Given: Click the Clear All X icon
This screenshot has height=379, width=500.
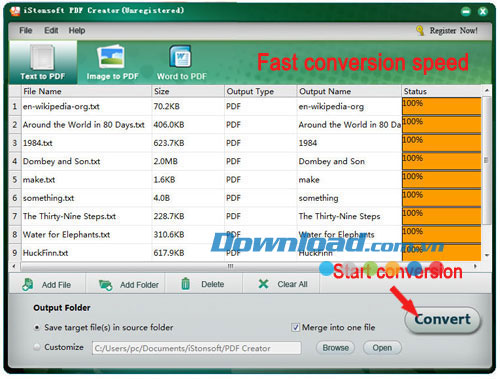Looking at the screenshot, I should coord(263,284).
